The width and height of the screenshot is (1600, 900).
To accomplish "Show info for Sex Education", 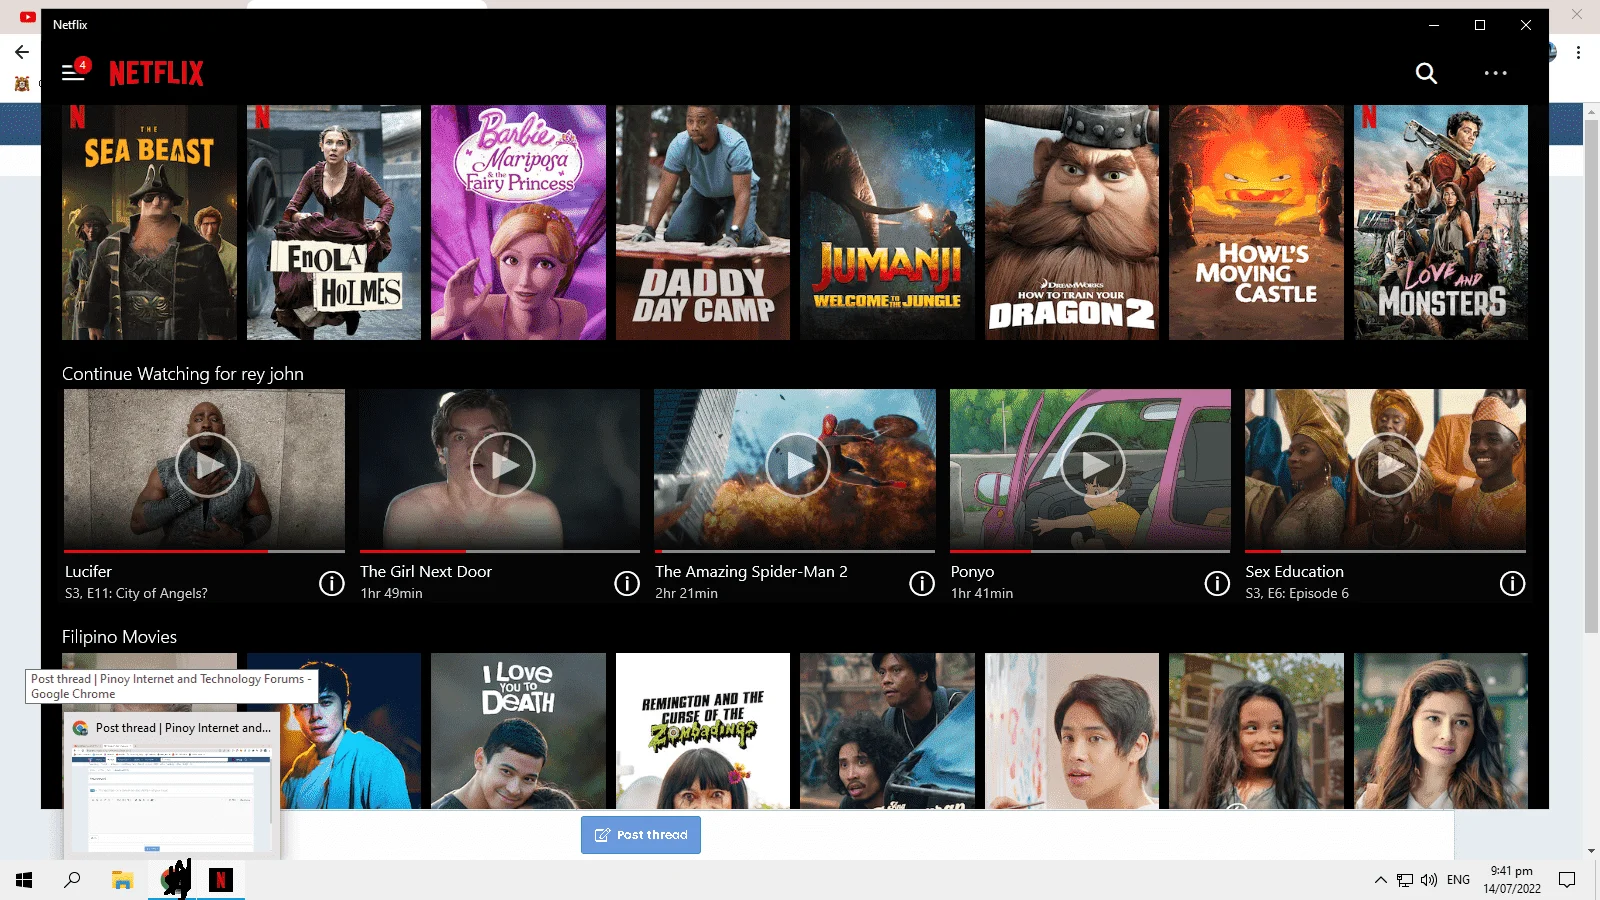I will (1512, 583).
